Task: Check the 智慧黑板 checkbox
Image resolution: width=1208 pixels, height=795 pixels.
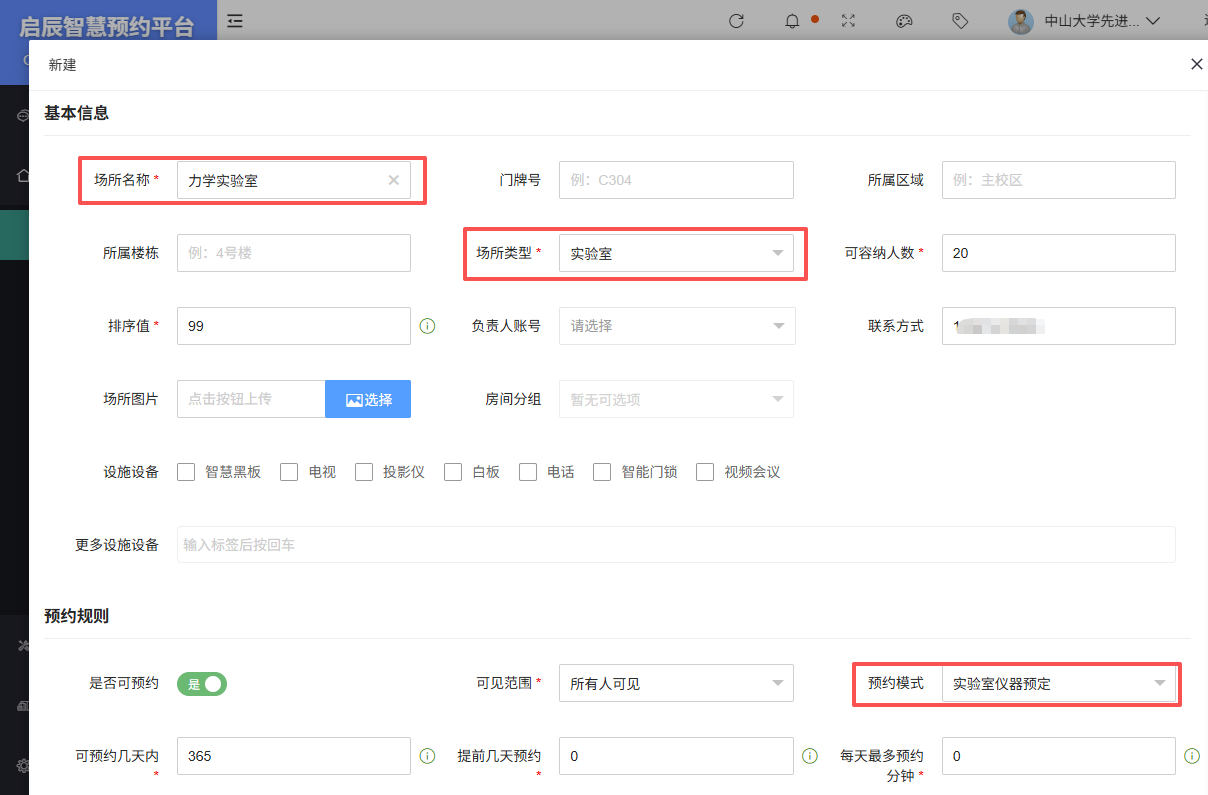Action: (186, 472)
